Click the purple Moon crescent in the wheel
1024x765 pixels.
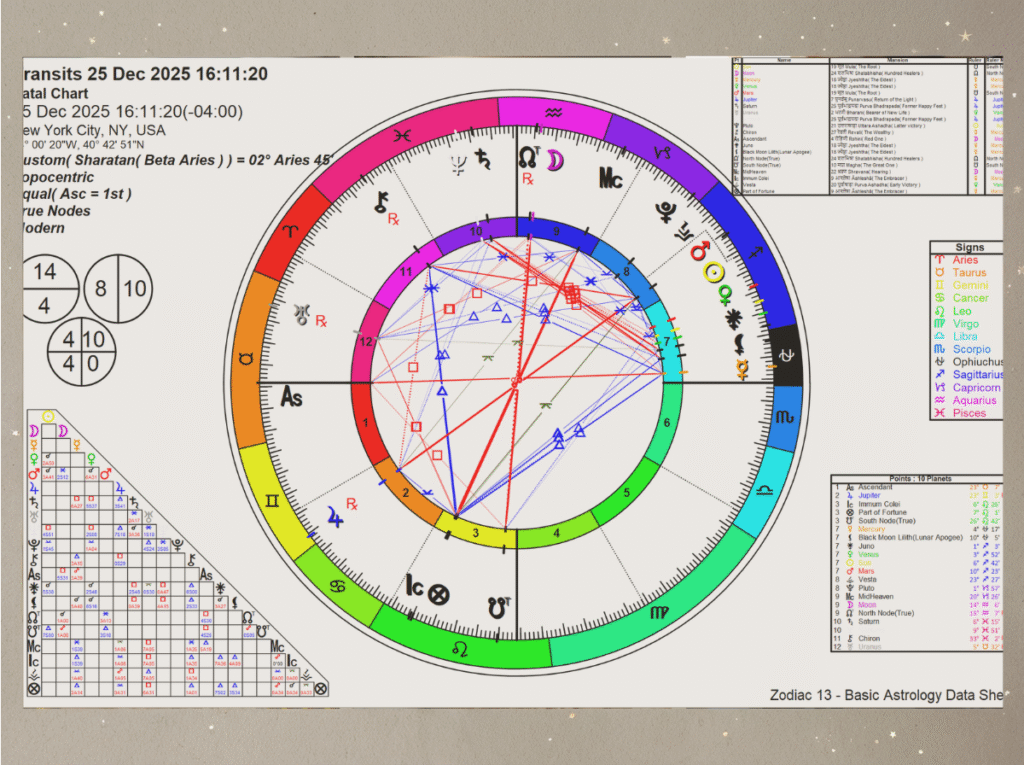click(554, 159)
